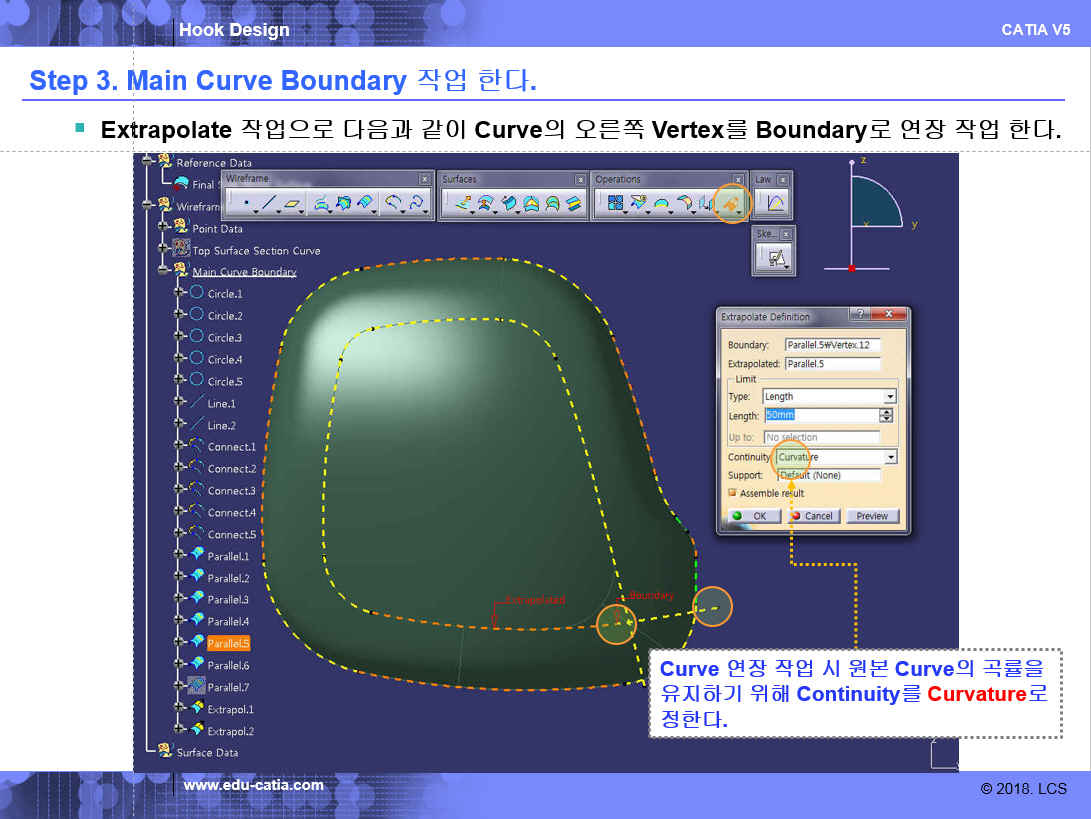This screenshot has width=1091, height=819.
Task: Select the Extrapolate tool in Operations toolbar
Action: (x=732, y=204)
